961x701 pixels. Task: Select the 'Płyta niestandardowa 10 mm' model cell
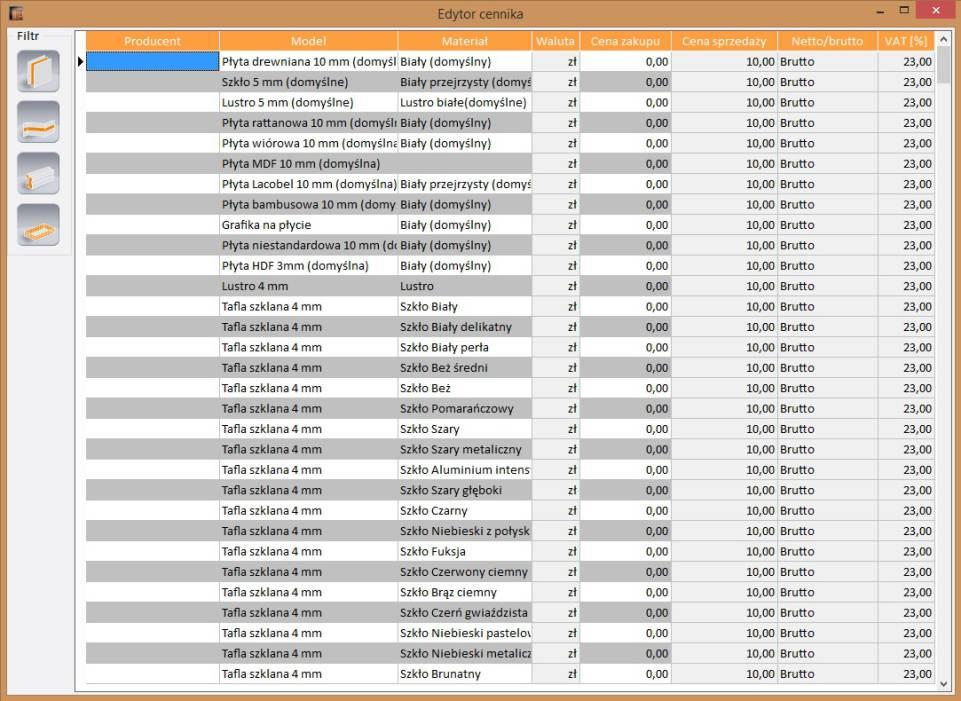(308, 245)
